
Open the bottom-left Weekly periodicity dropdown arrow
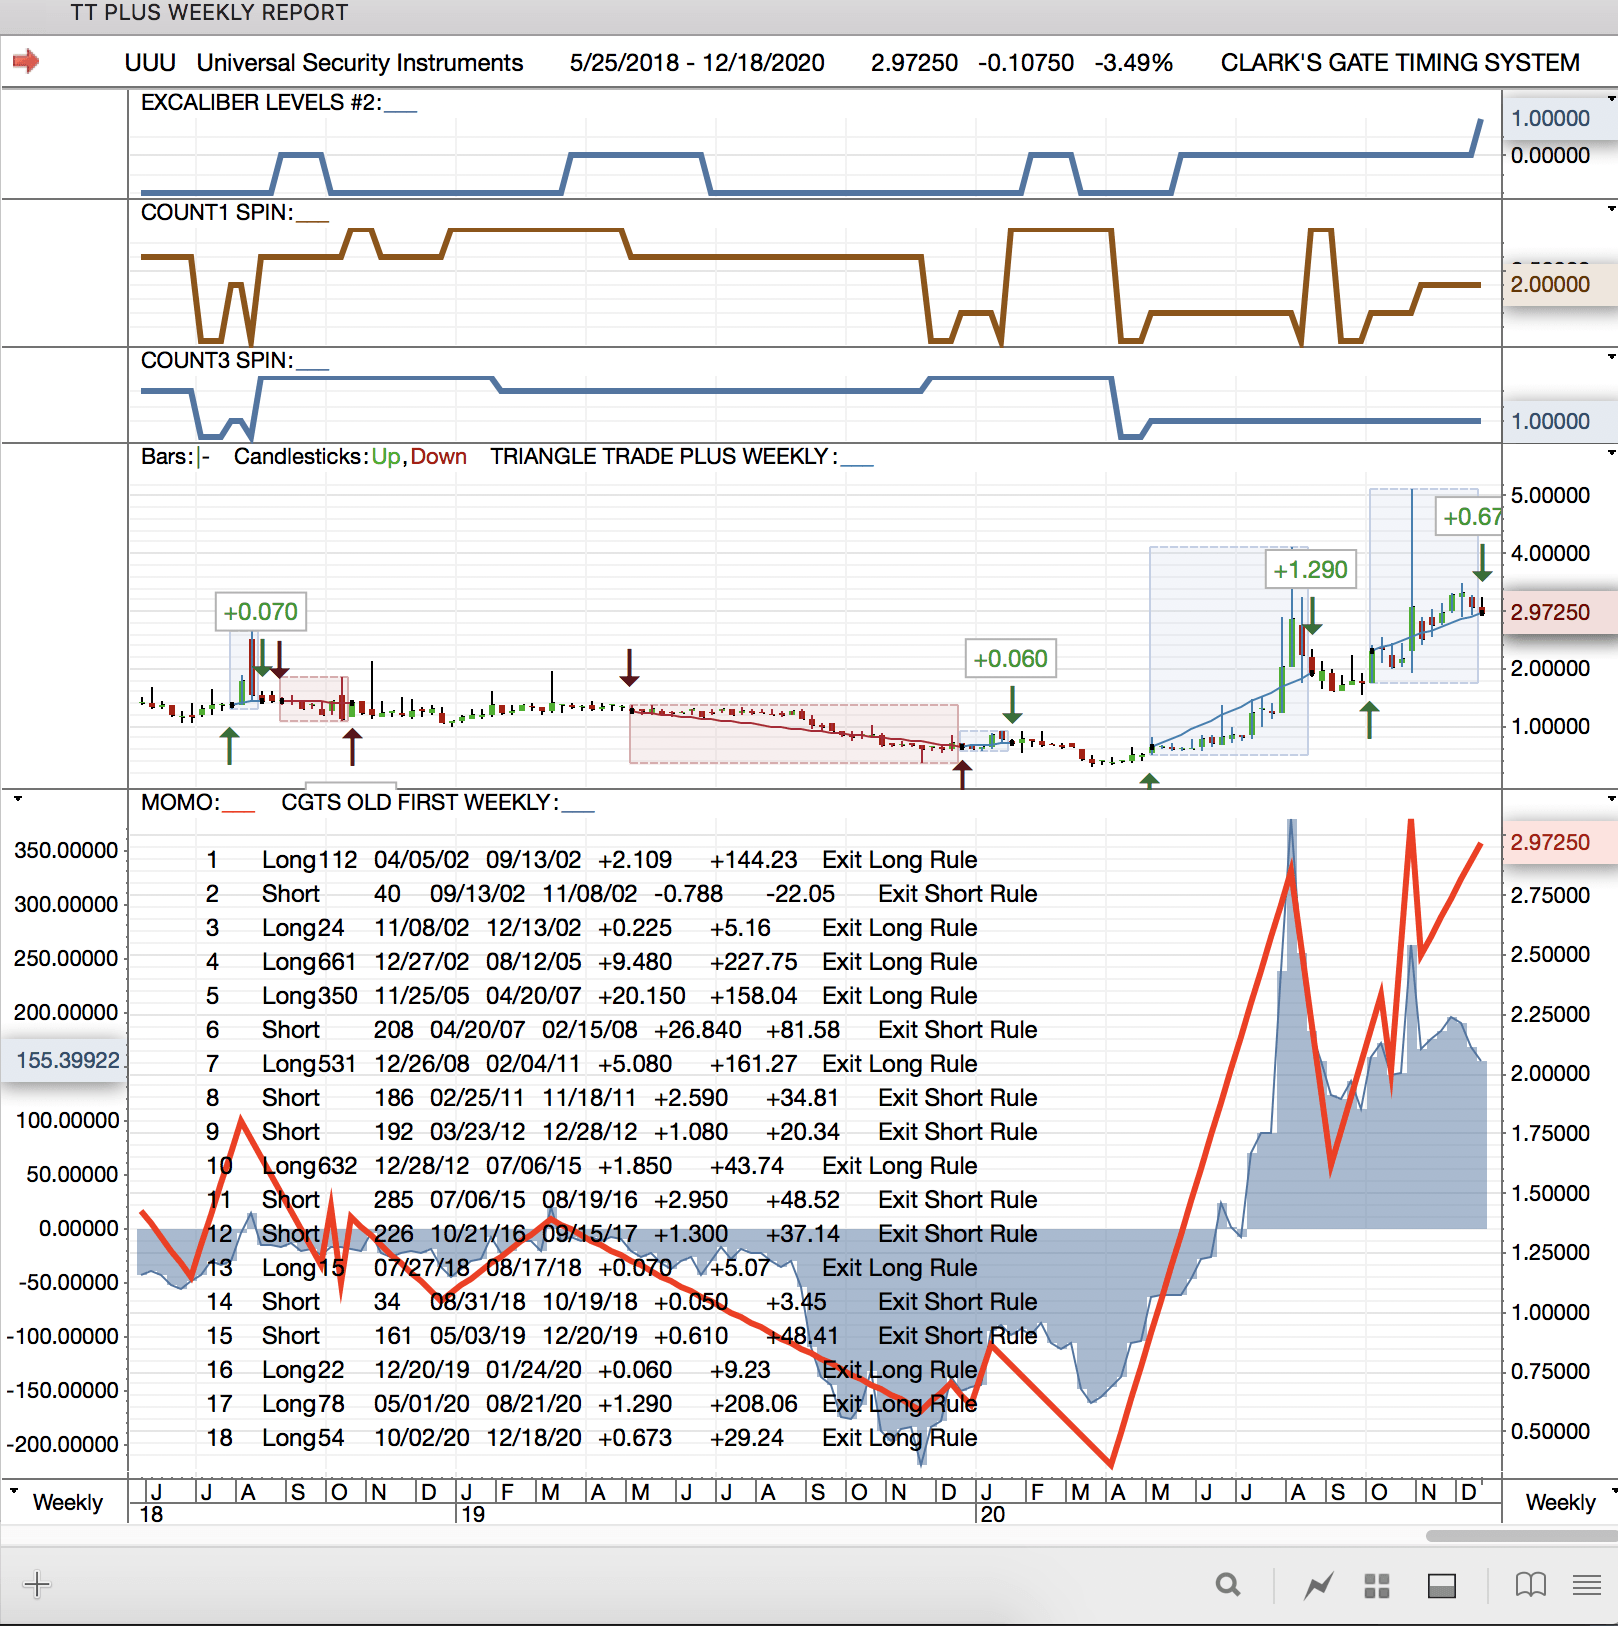pos(14,1491)
